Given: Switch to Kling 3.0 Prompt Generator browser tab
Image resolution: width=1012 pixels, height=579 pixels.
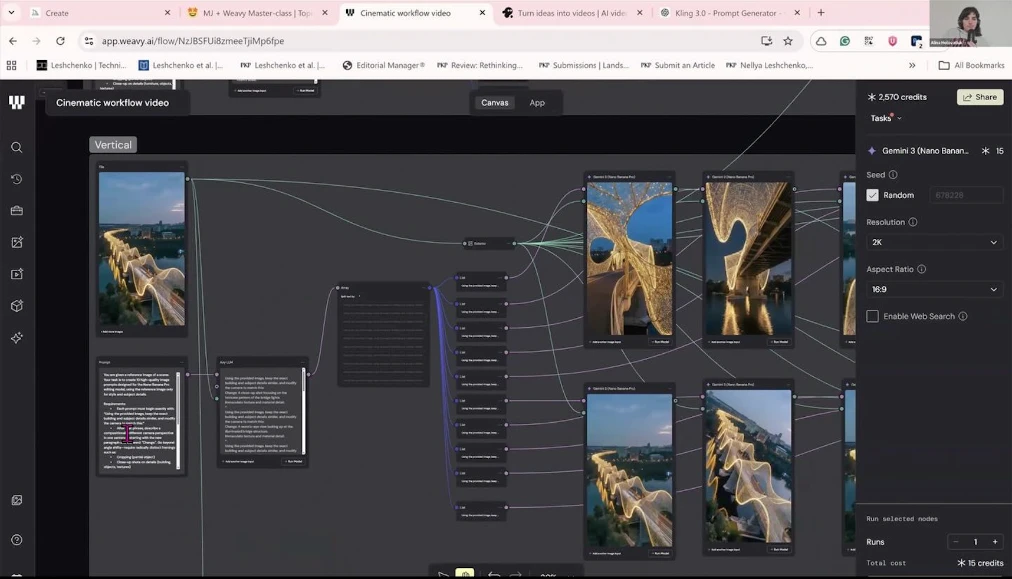Looking at the screenshot, I should tap(725, 13).
